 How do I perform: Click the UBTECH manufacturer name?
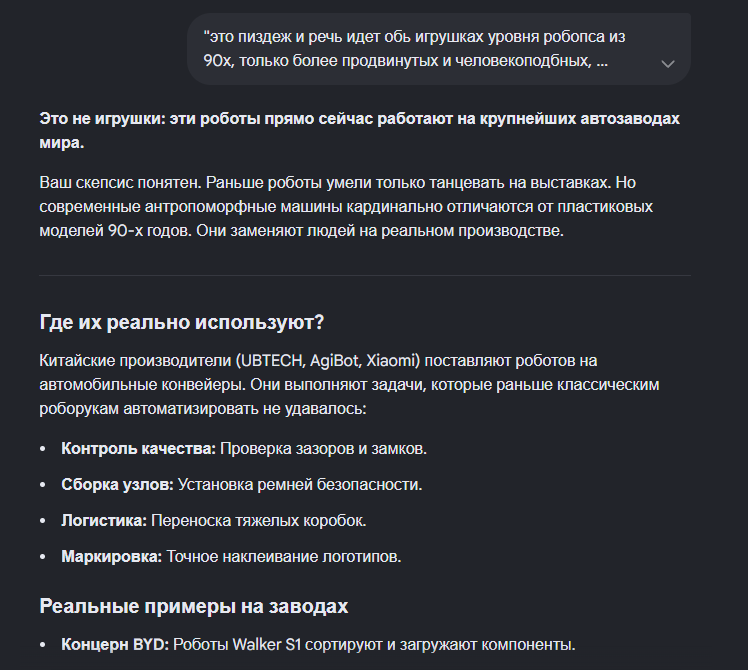pyautogui.click(x=271, y=361)
